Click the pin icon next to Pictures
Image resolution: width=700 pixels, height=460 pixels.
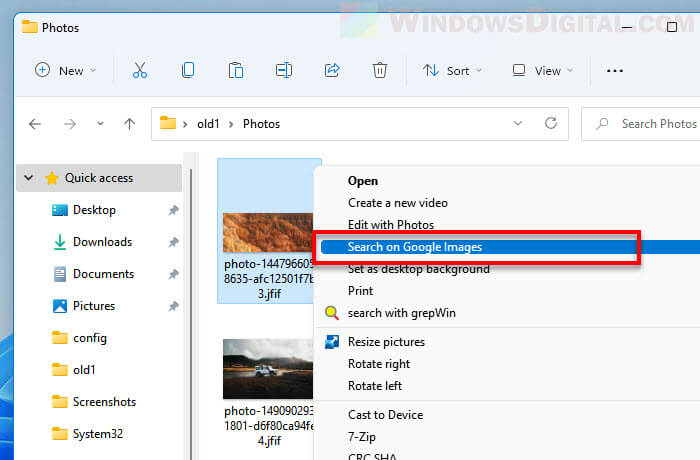pyautogui.click(x=173, y=306)
